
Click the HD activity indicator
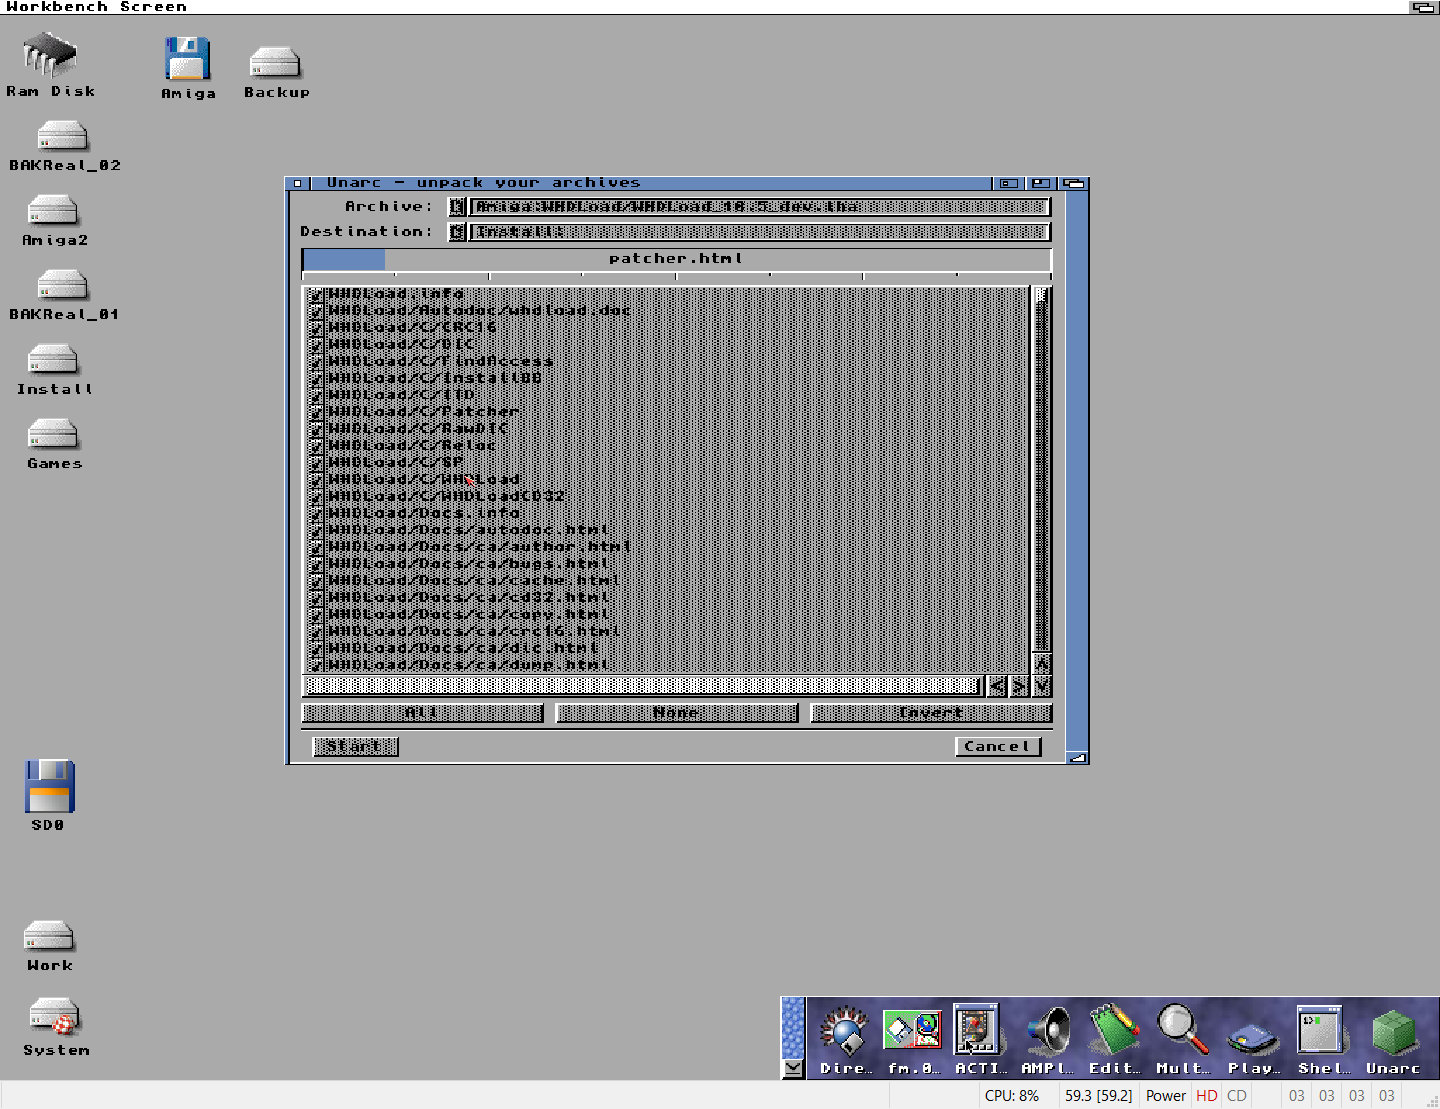tap(1207, 1096)
